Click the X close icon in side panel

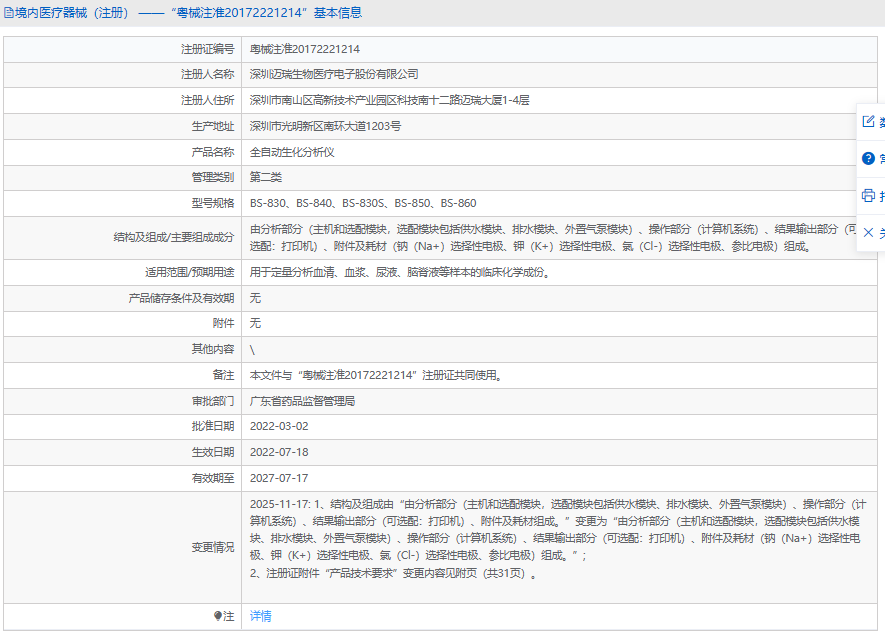point(868,232)
